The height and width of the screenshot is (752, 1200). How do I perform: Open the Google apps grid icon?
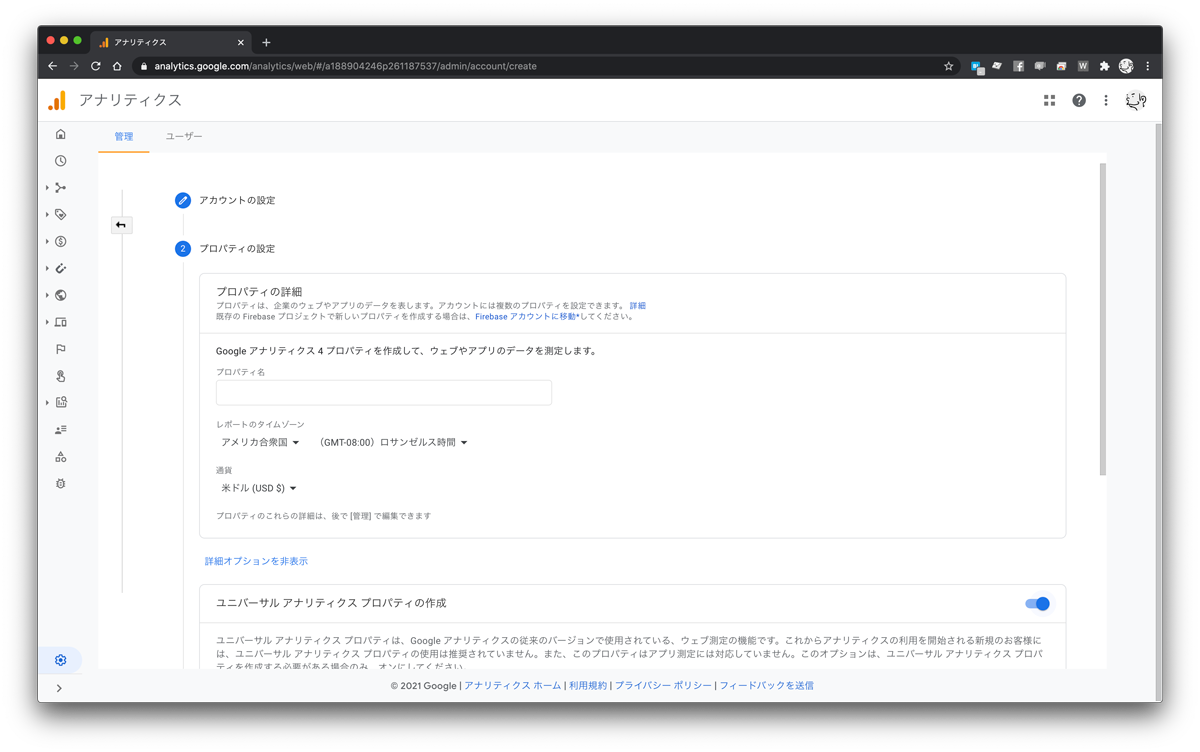(x=1048, y=100)
